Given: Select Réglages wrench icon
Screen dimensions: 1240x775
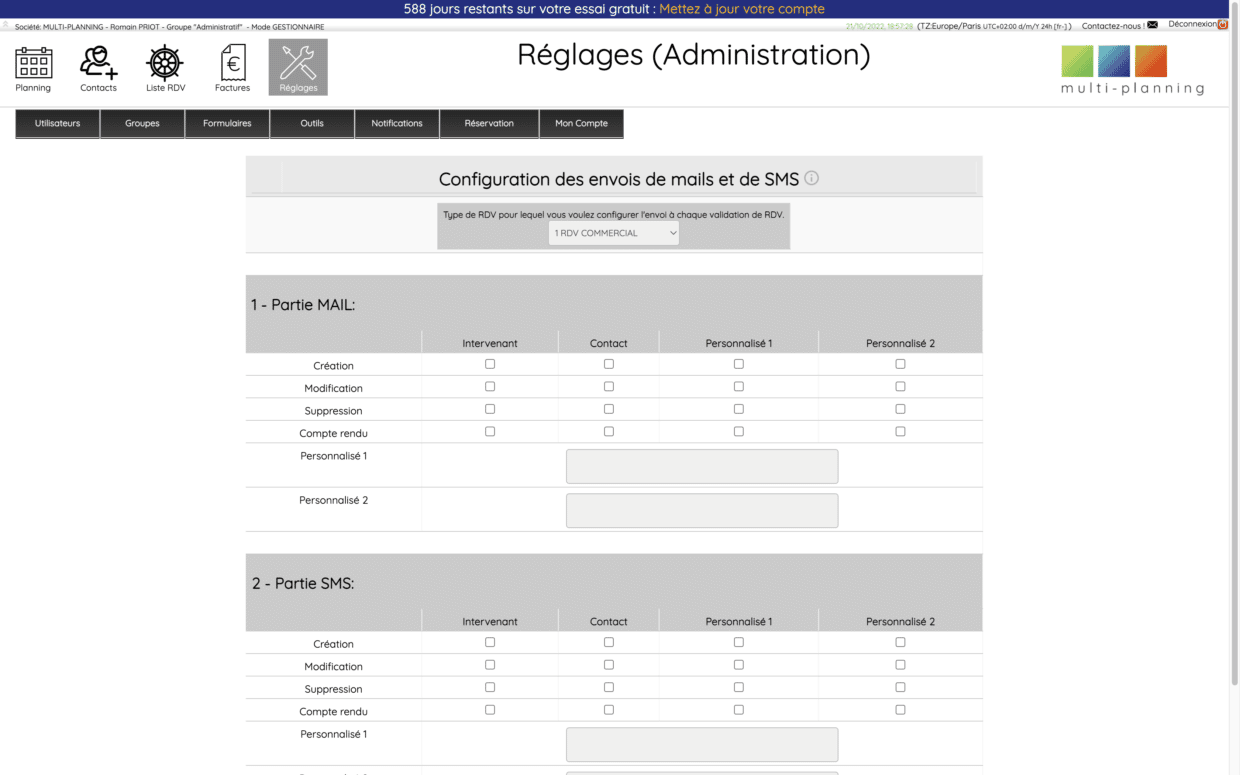Looking at the screenshot, I should tap(298, 64).
